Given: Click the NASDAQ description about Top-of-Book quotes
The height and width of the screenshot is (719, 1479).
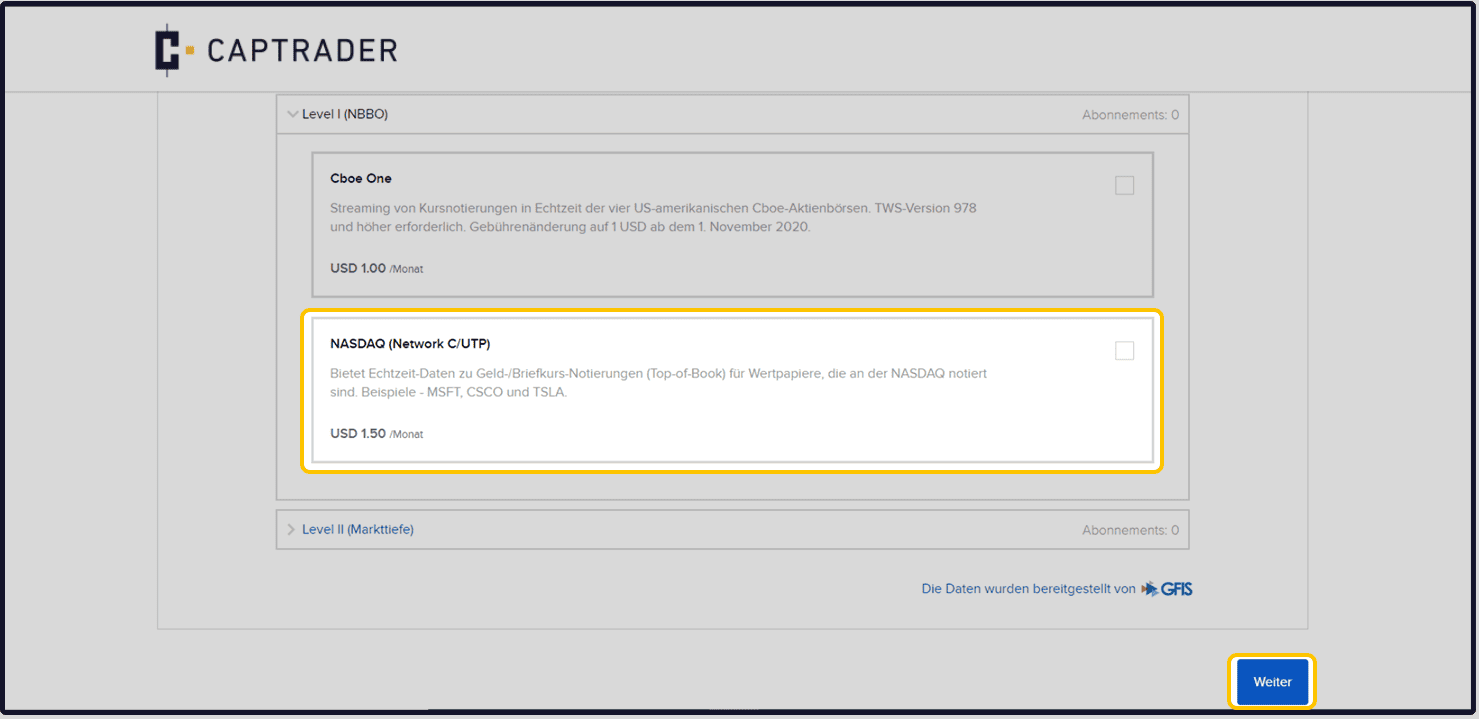Looking at the screenshot, I should (658, 382).
